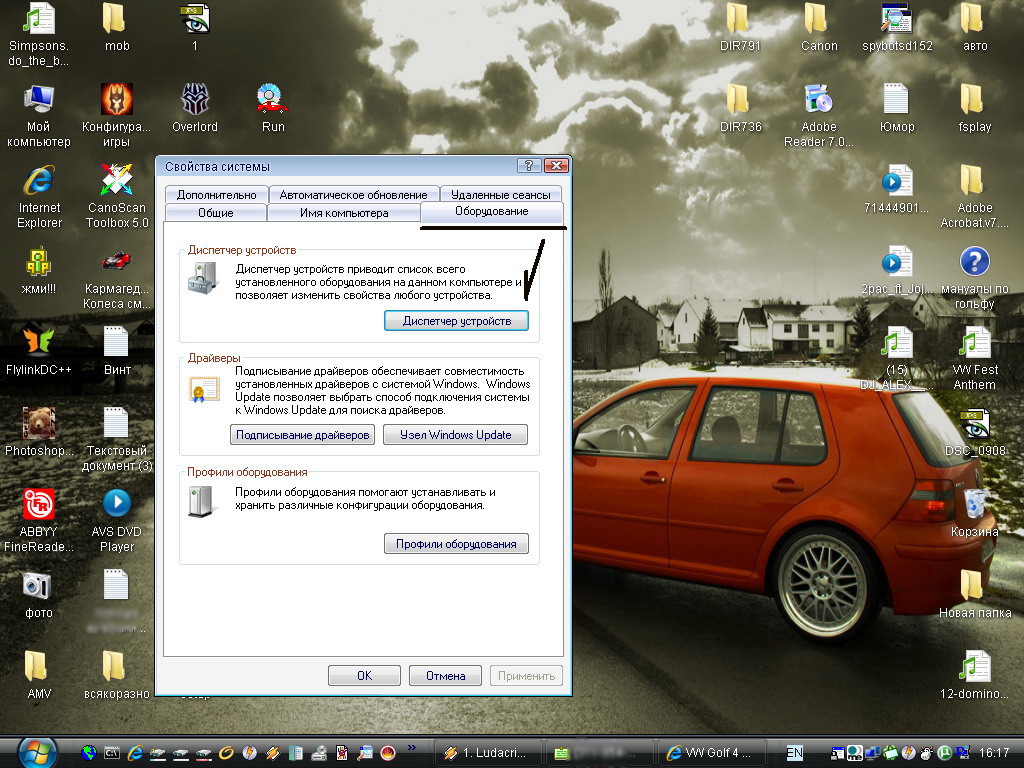Open the Диспетчер устройств button
The image size is (1024, 768).
click(x=456, y=321)
